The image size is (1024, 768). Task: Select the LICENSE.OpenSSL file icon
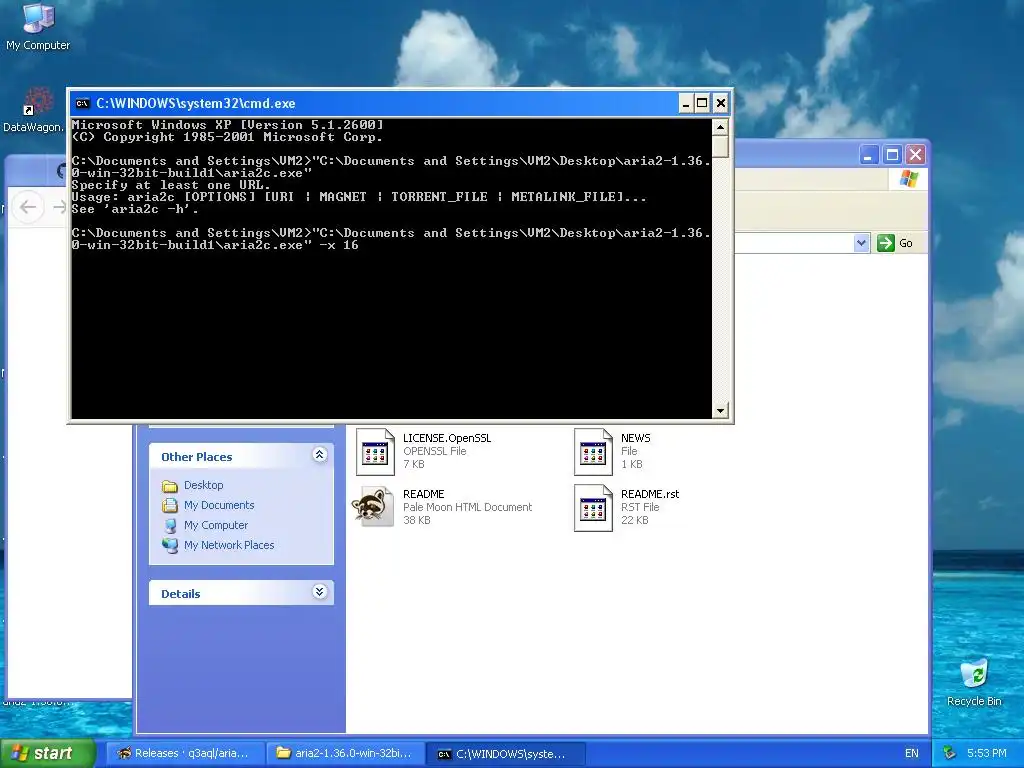point(375,451)
